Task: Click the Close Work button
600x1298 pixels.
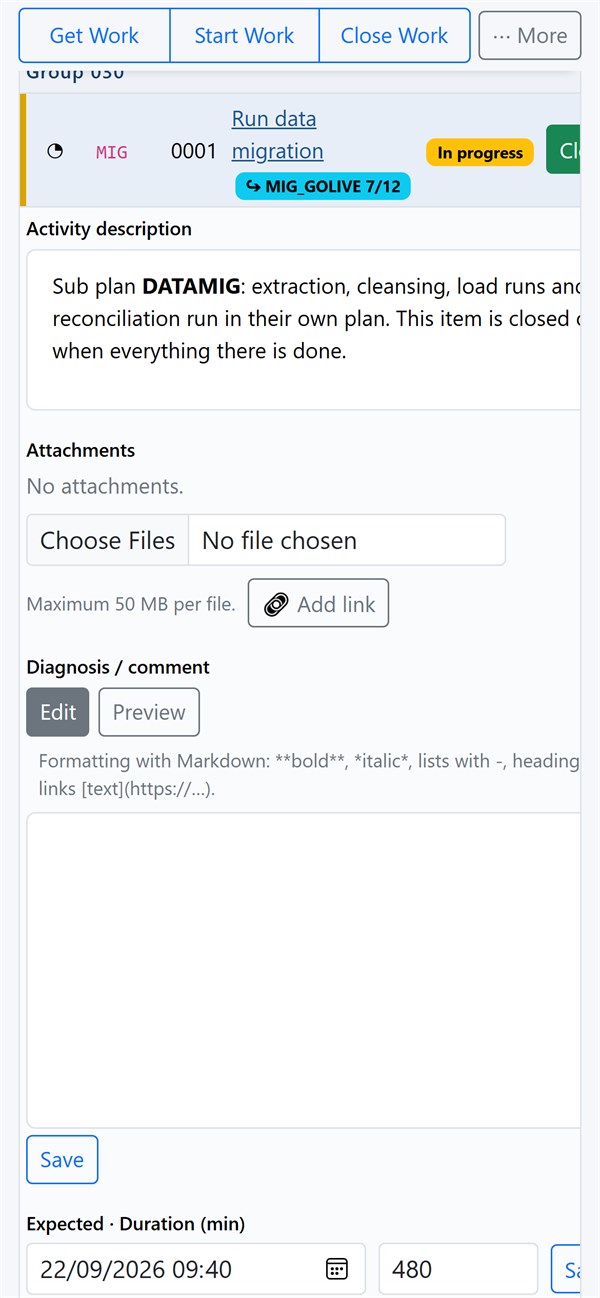Action: 394,36
